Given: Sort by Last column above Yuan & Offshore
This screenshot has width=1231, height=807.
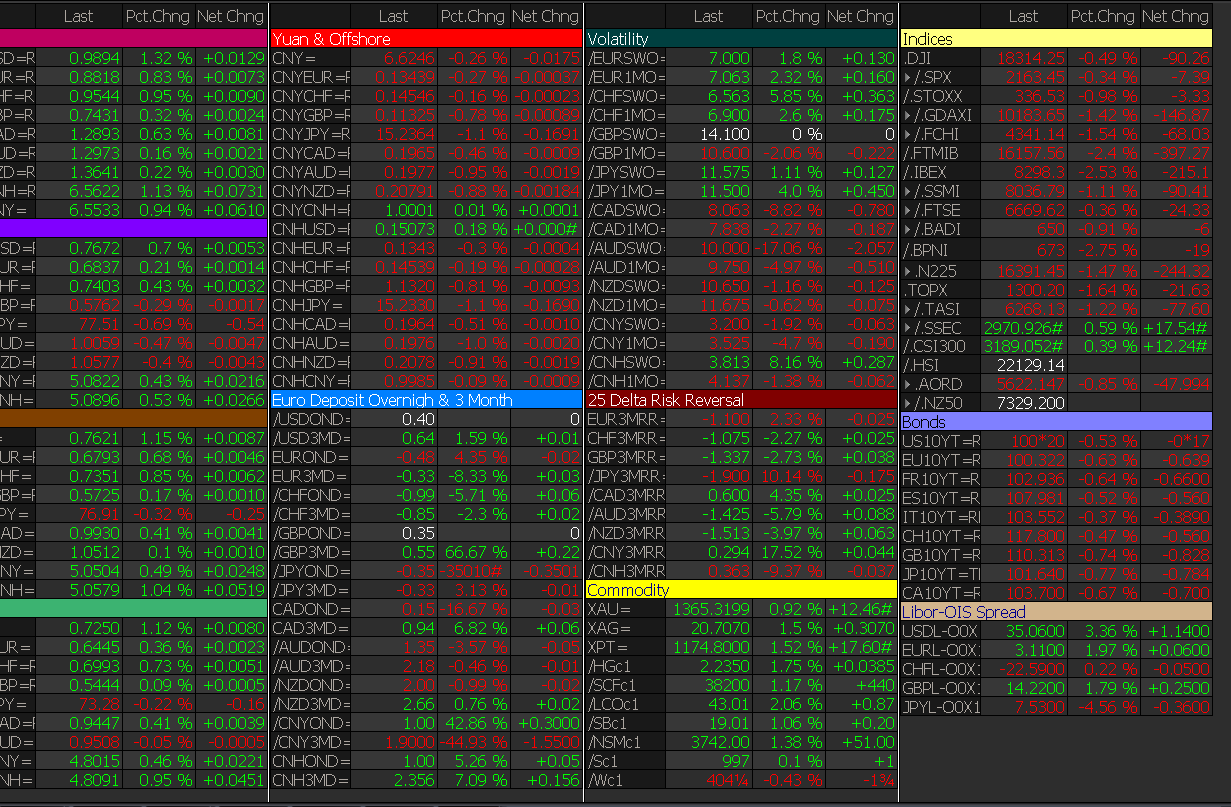Looking at the screenshot, I should (394, 16).
